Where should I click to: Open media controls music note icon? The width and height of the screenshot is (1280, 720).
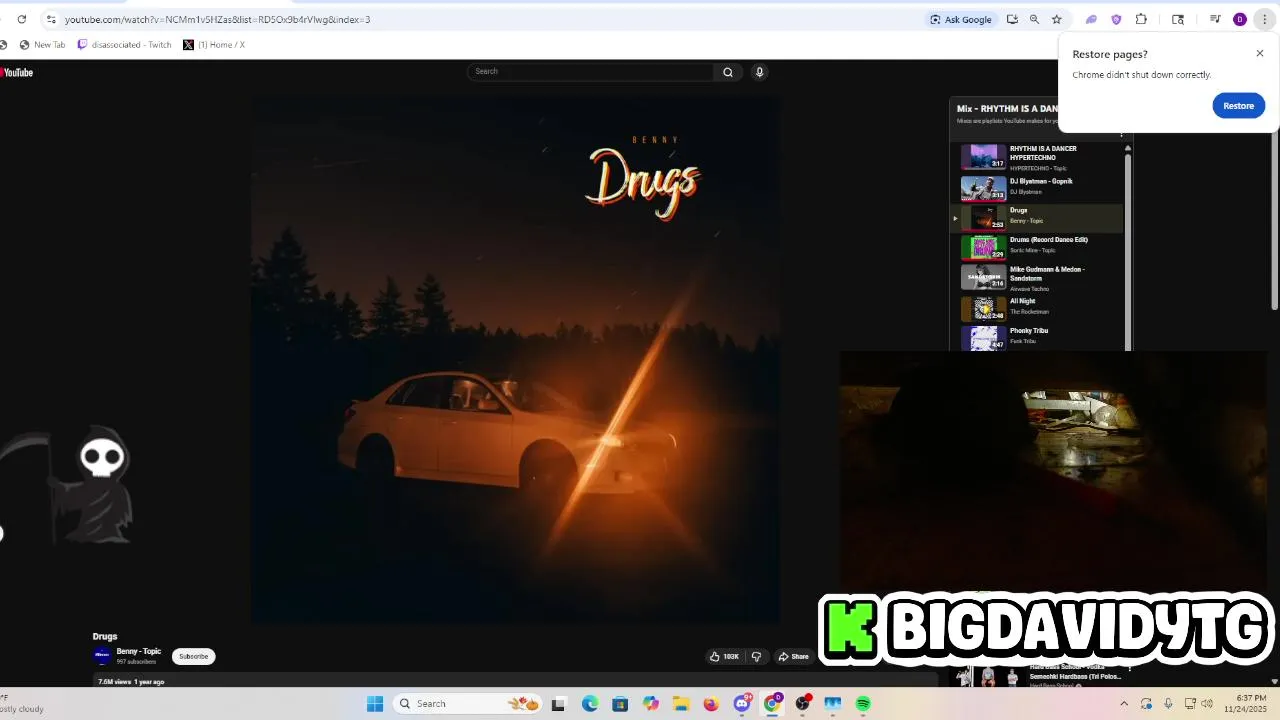[1215, 19]
